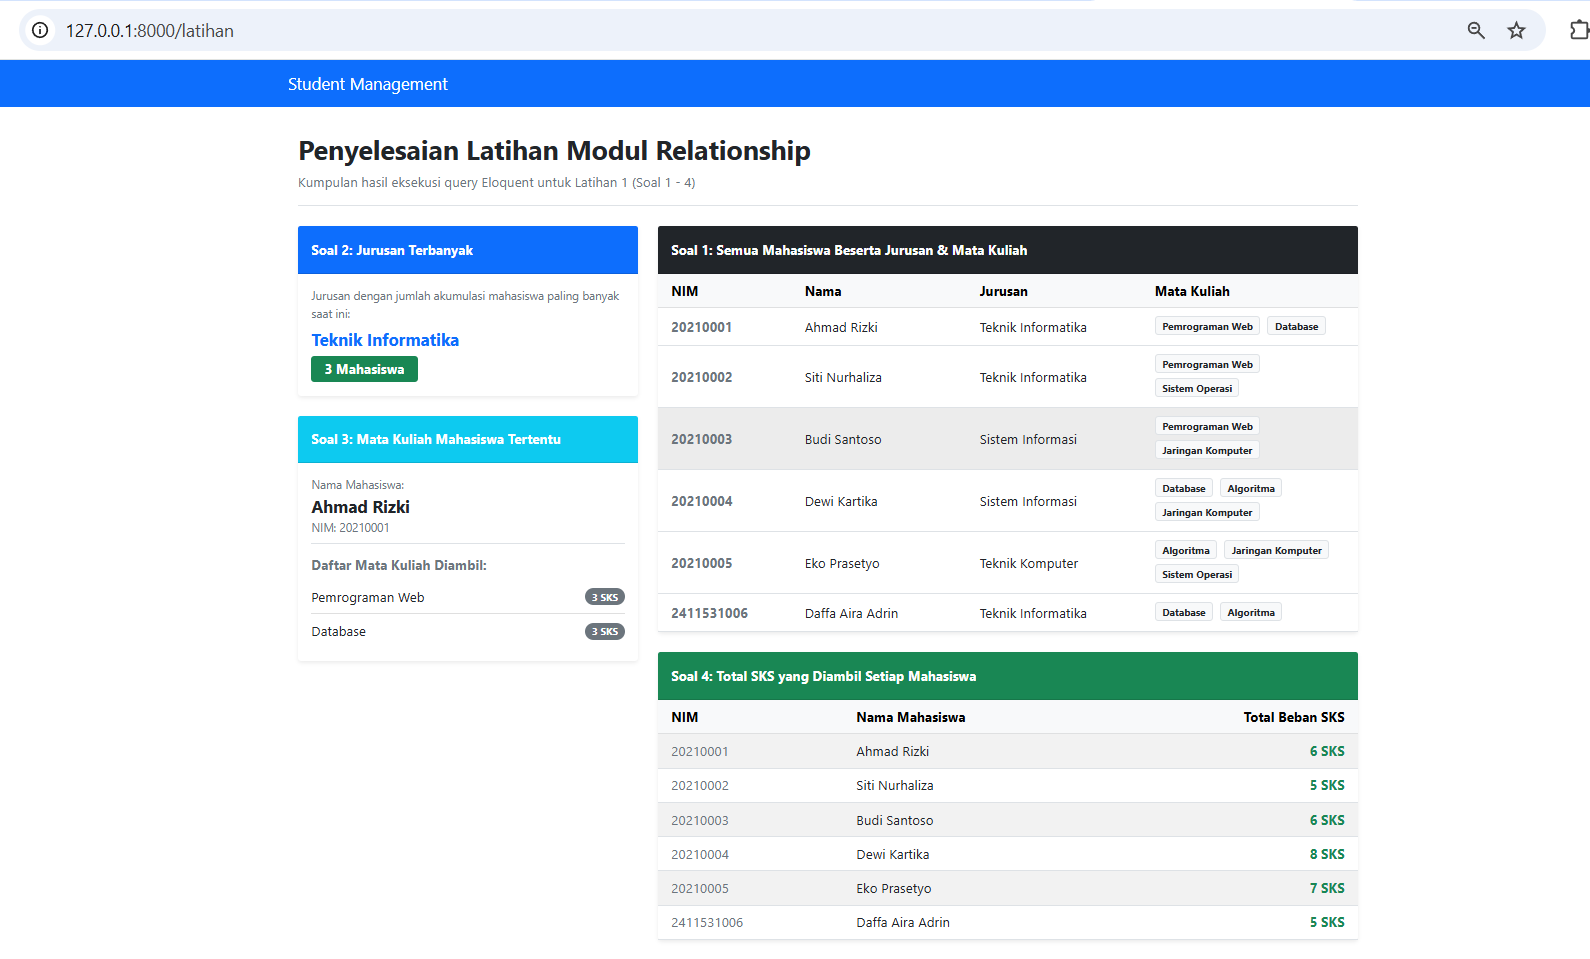
Task: Click the Soal 1 table header bar
Action: tap(1008, 250)
